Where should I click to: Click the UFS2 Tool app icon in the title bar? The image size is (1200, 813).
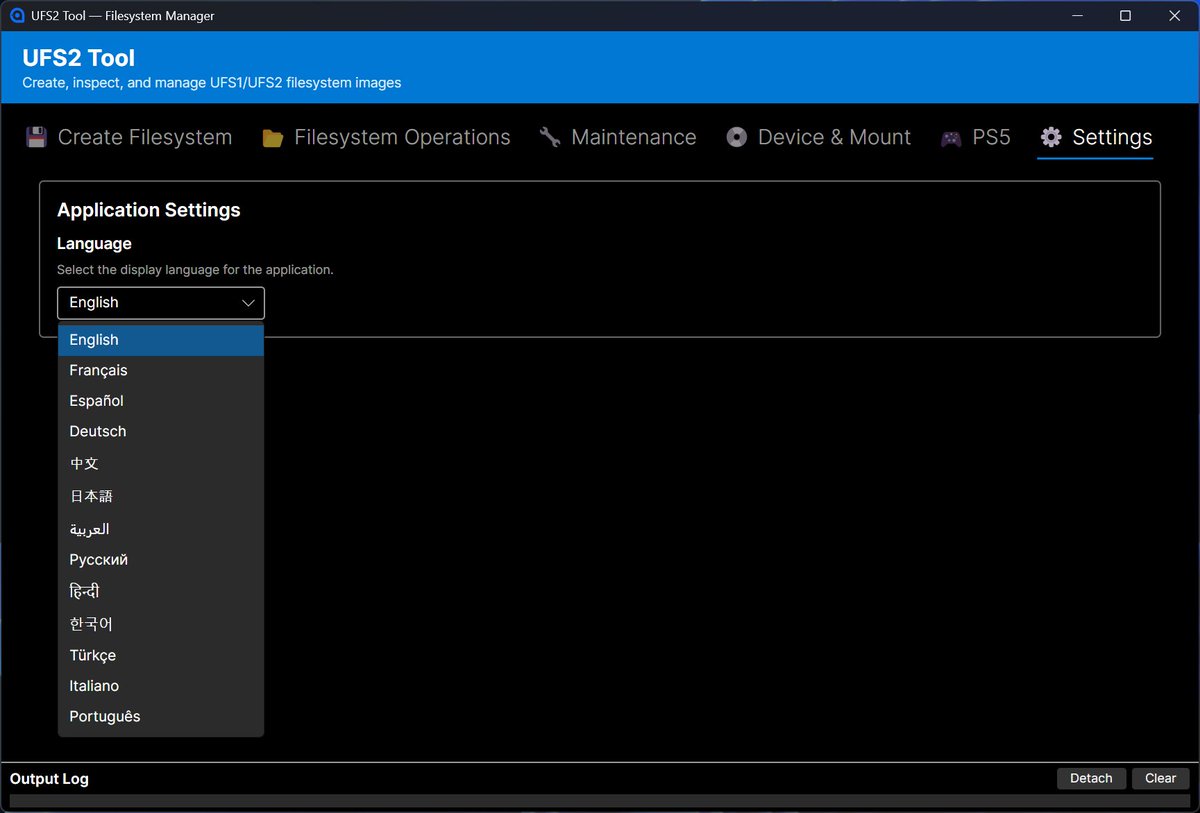17,16
